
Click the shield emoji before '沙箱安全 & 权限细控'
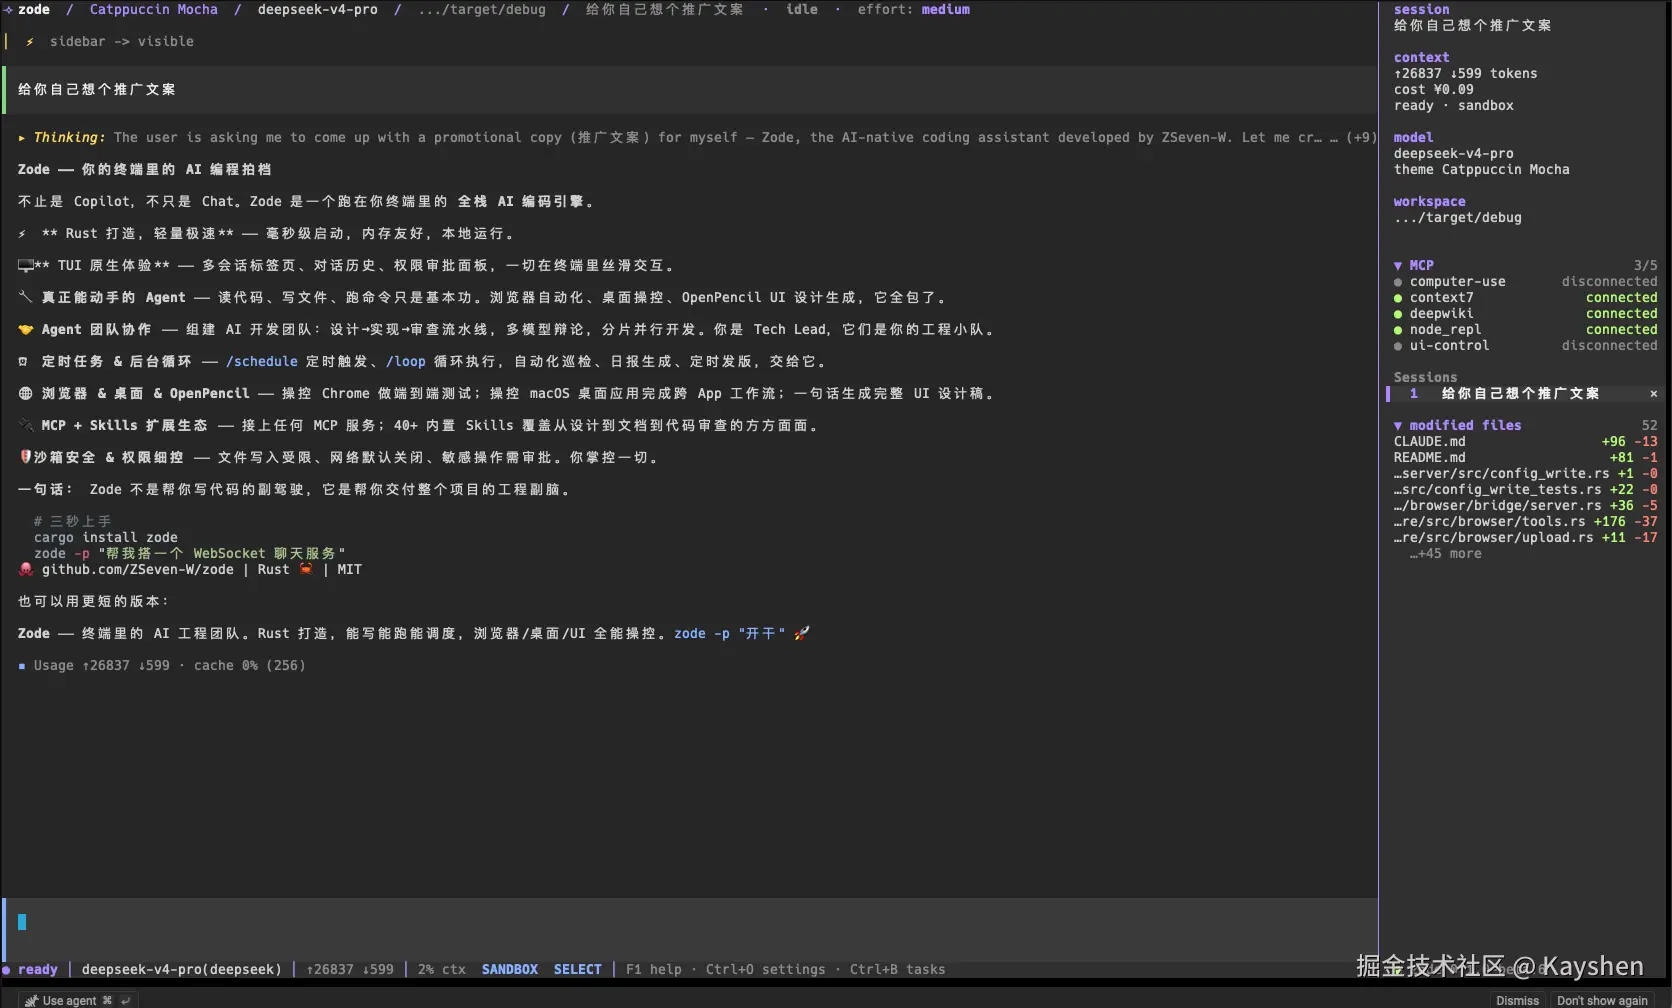[x=25, y=457]
